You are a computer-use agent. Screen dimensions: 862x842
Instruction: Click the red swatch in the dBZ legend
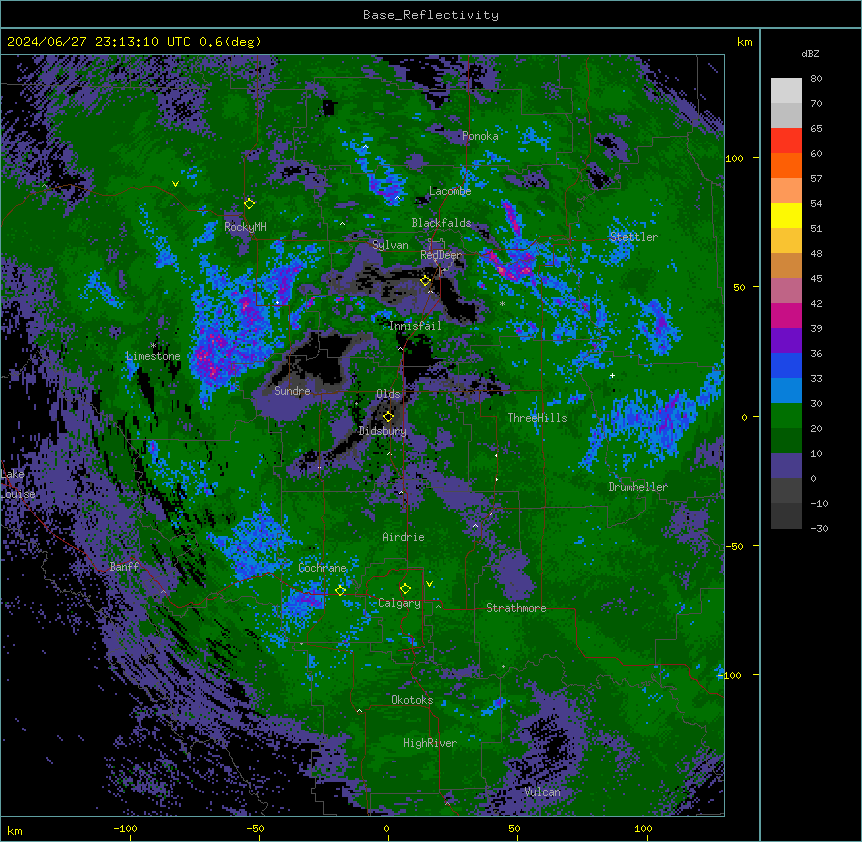[x=786, y=140]
